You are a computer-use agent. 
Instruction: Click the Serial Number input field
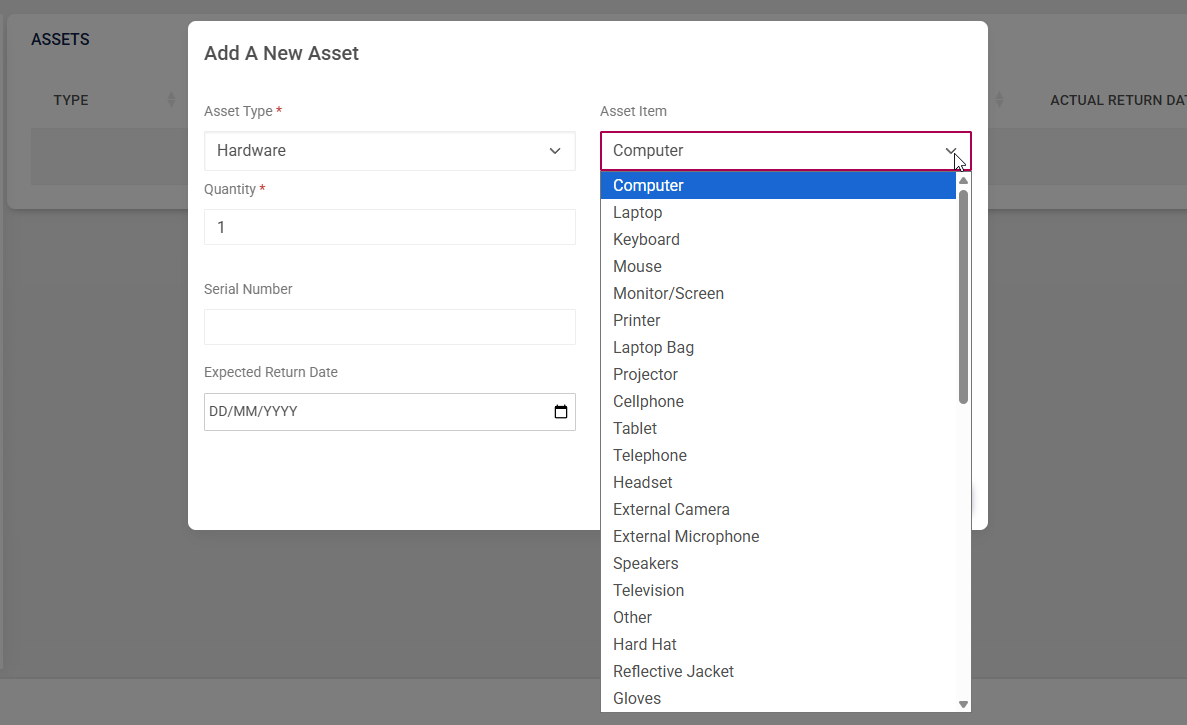389,327
